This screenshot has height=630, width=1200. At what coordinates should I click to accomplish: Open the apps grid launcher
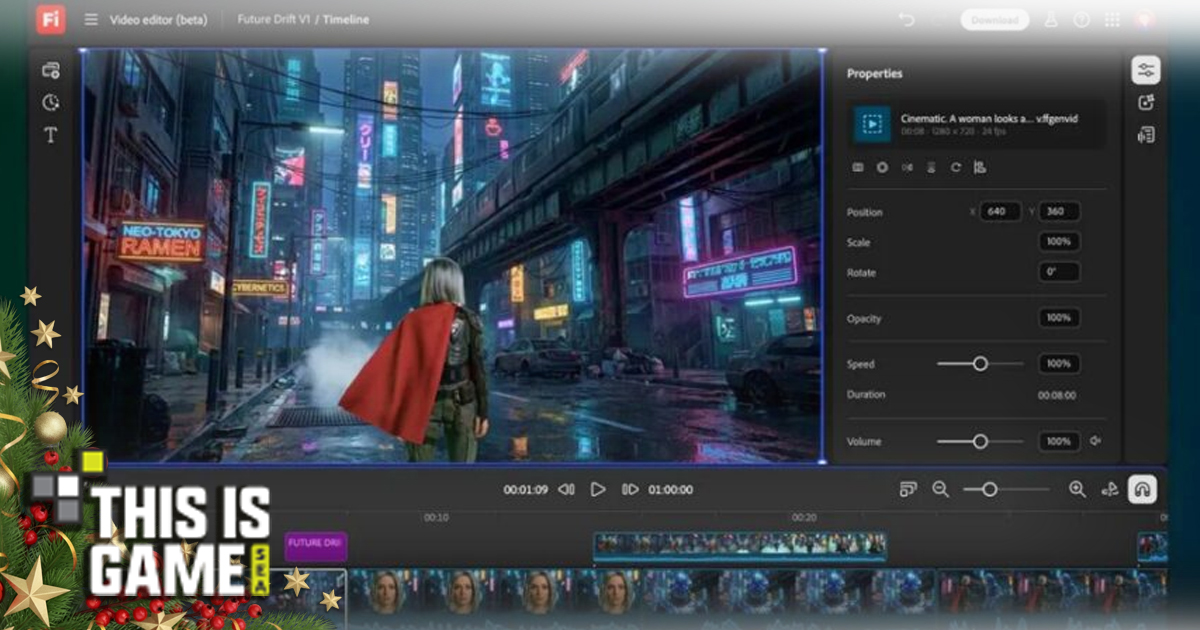(1112, 20)
